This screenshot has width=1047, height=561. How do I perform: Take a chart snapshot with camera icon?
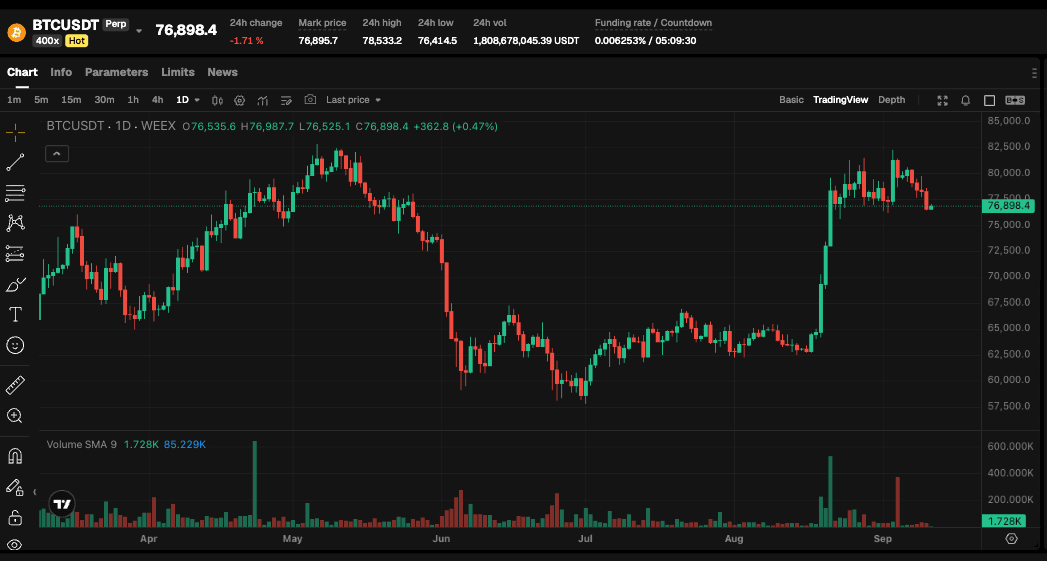pyautogui.click(x=310, y=100)
